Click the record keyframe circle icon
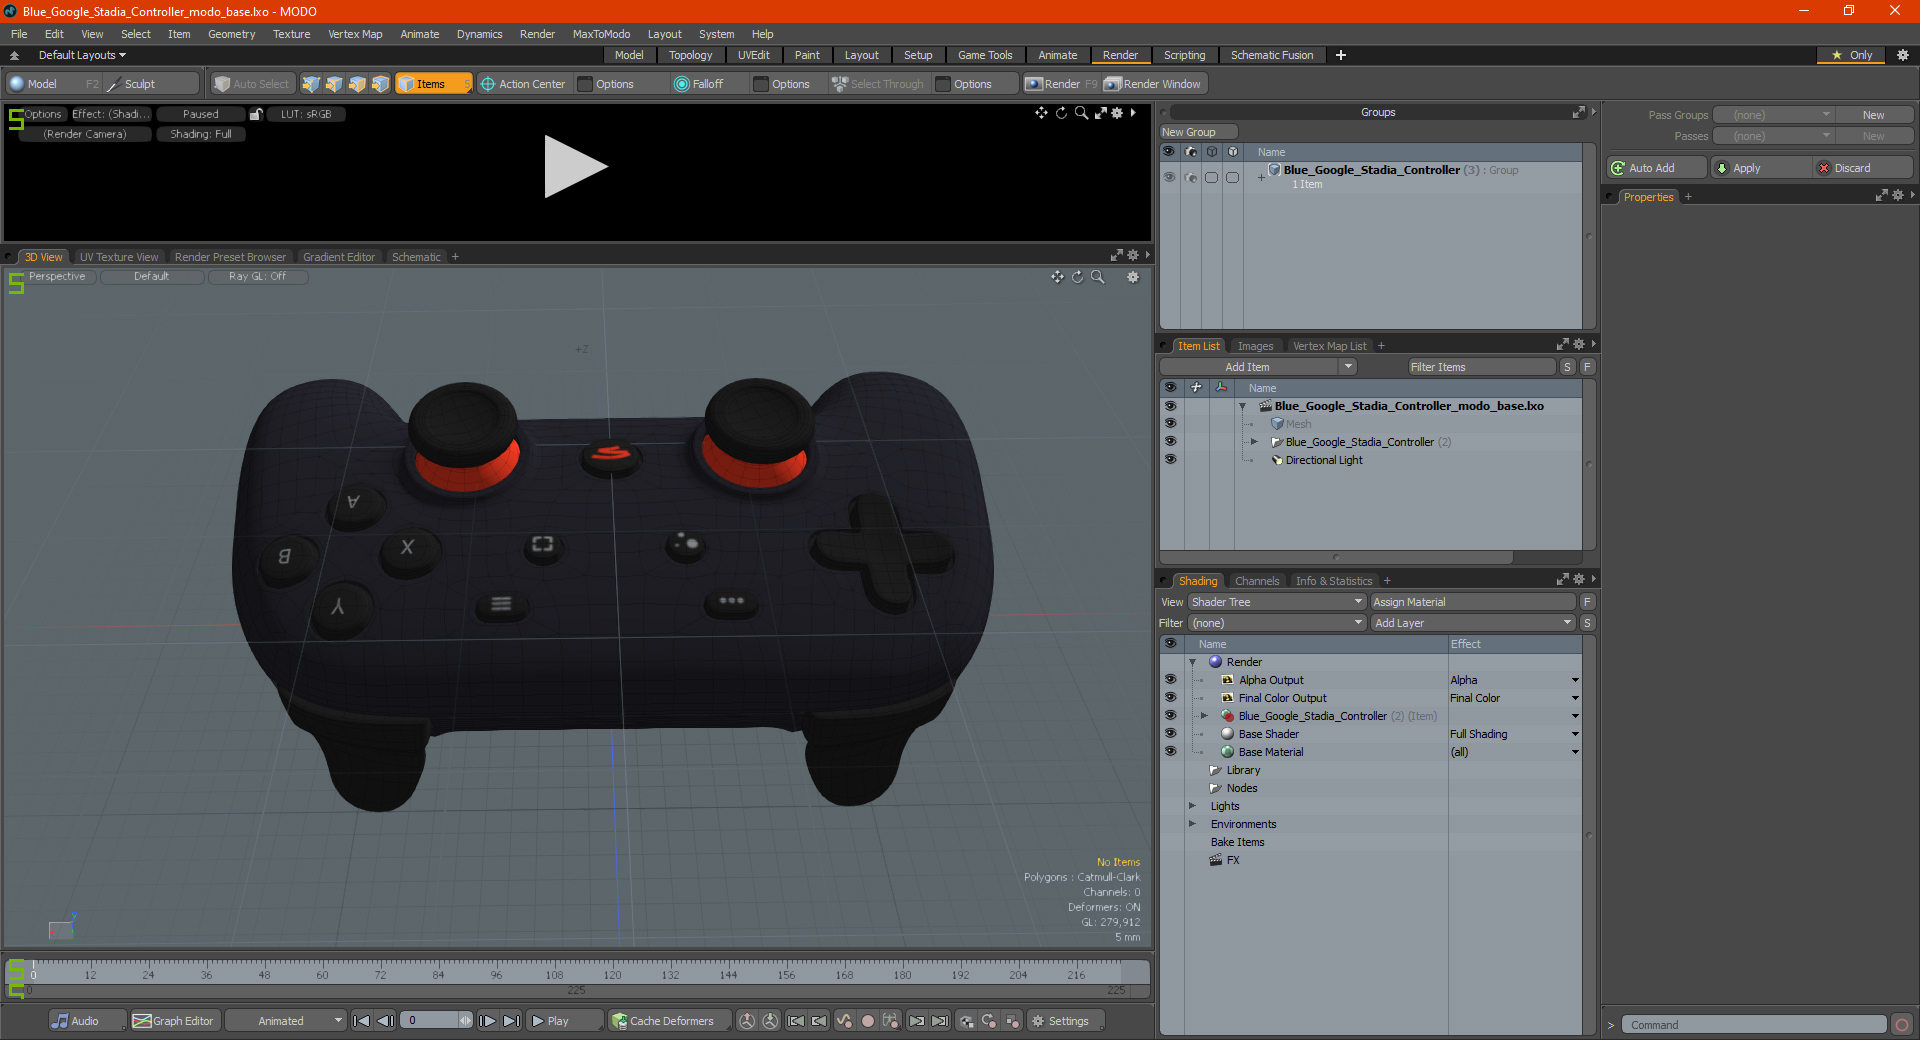The height and width of the screenshot is (1040, 1920). [x=868, y=1021]
